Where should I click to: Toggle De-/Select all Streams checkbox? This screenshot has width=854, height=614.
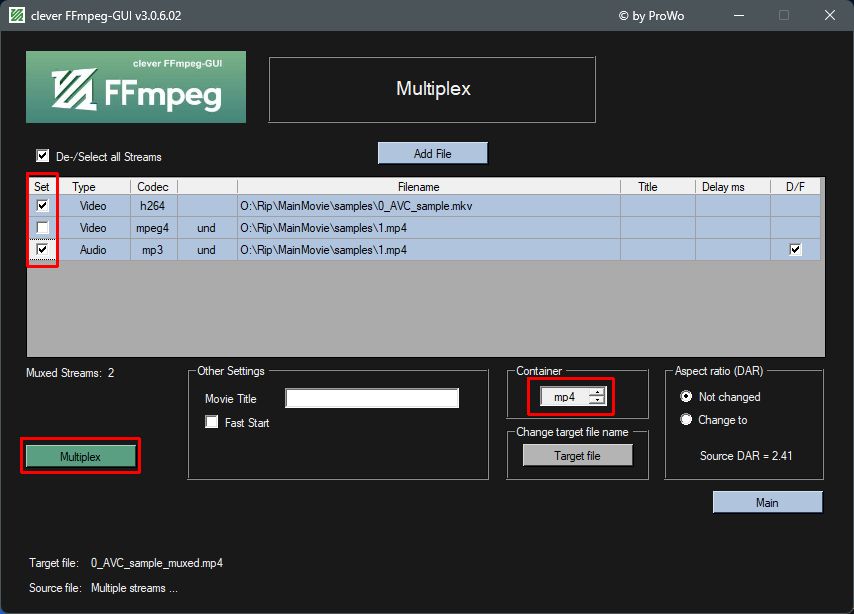coord(42,156)
